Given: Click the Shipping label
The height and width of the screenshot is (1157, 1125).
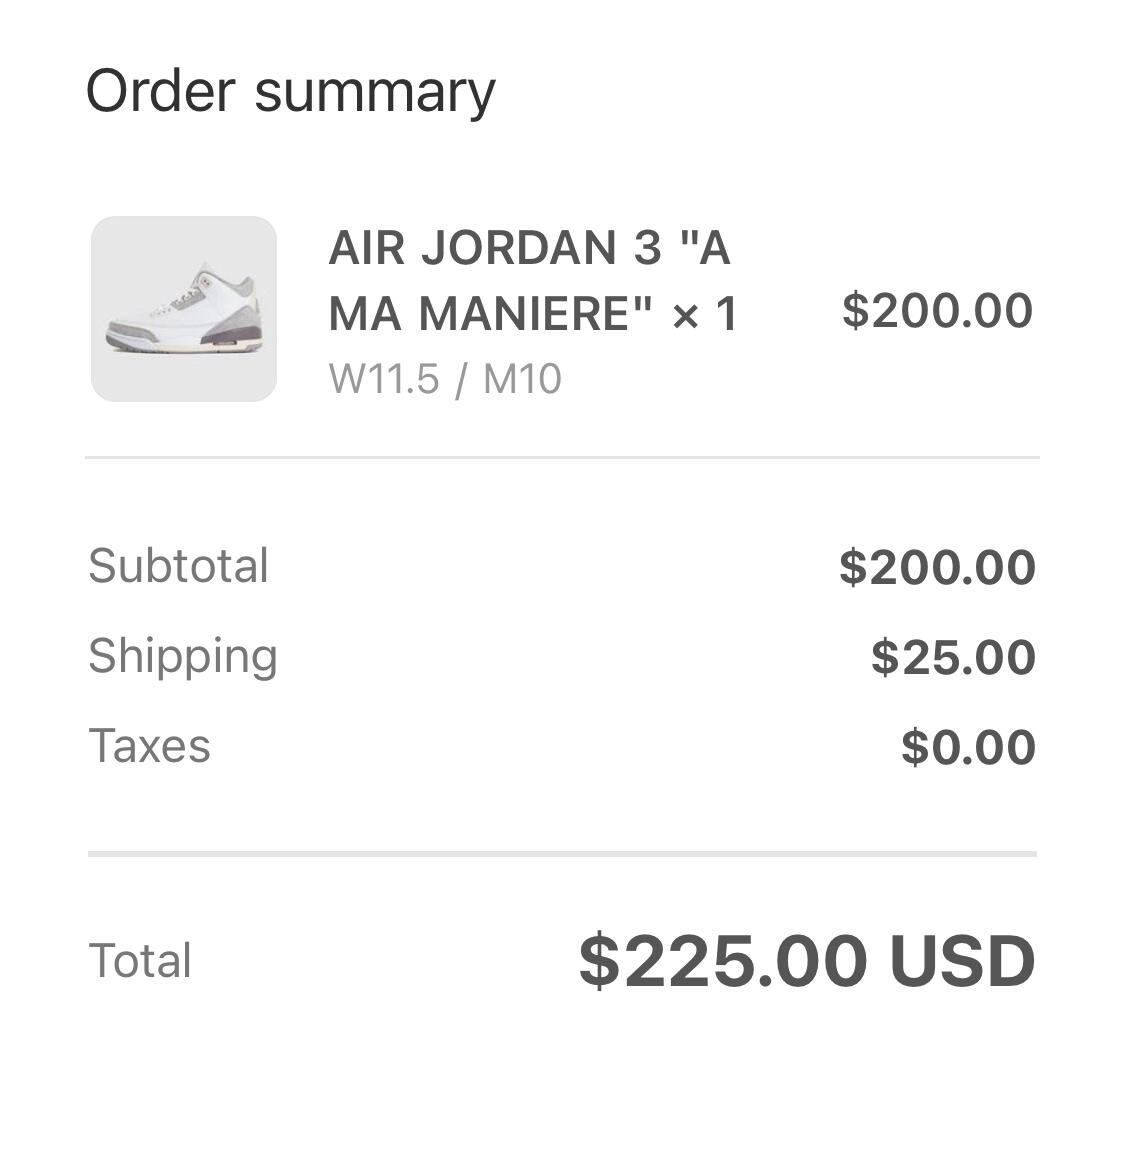Looking at the screenshot, I should click(183, 656).
